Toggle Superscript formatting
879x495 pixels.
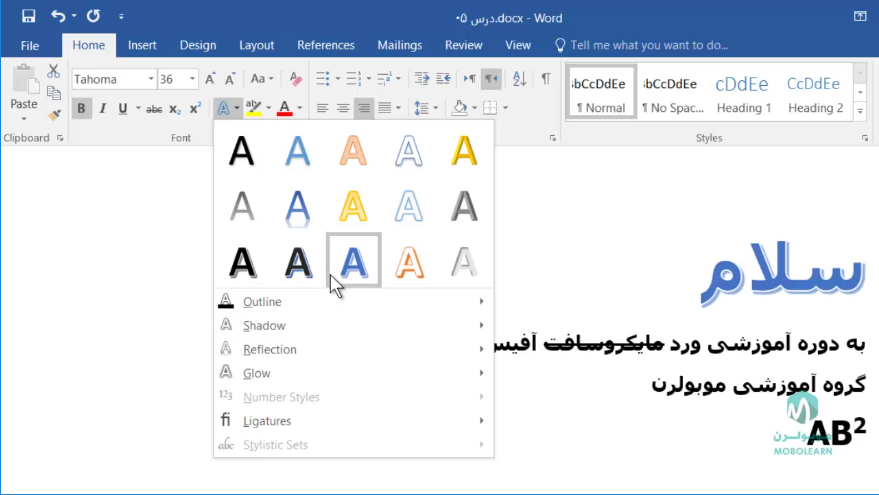click(x=195, y=108)
